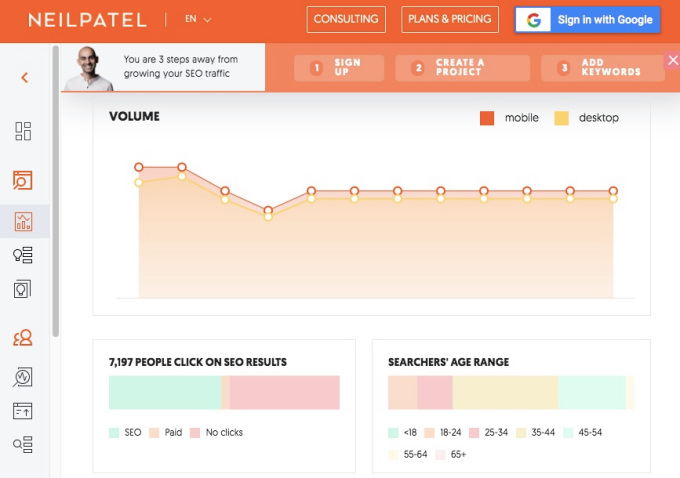Open the dashboard grid icon in sidebar
This screenshot has height=478, width=680.
tap(23, 131)
